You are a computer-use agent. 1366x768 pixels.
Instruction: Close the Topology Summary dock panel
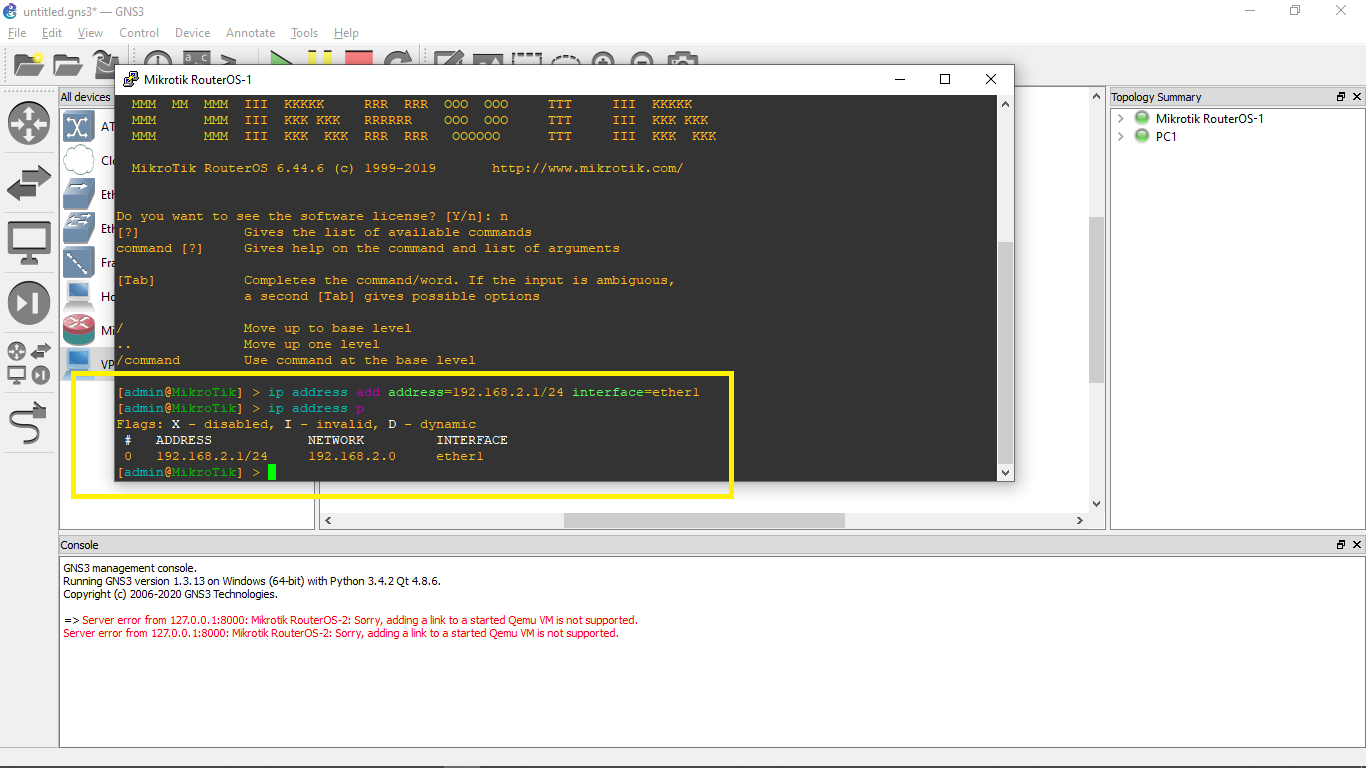(1357, 97)
